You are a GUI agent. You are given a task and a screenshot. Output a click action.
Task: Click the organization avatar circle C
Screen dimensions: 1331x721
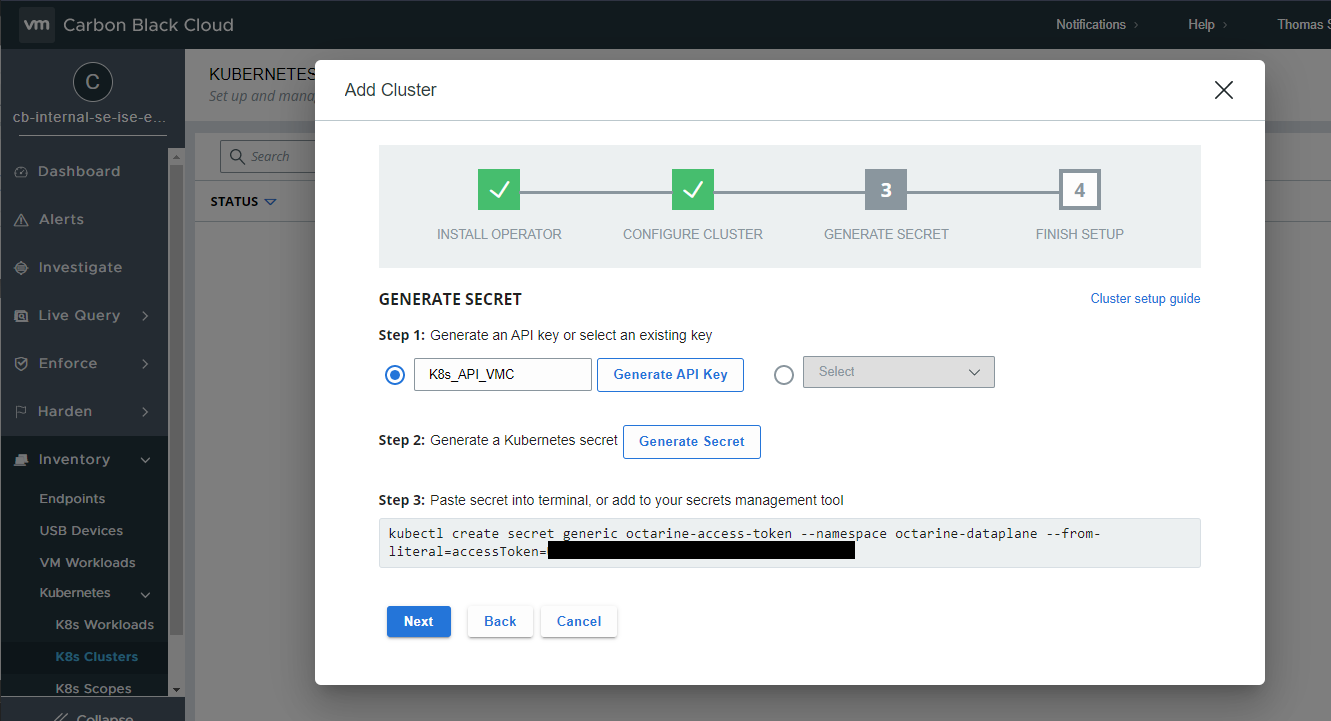(93, 82)
